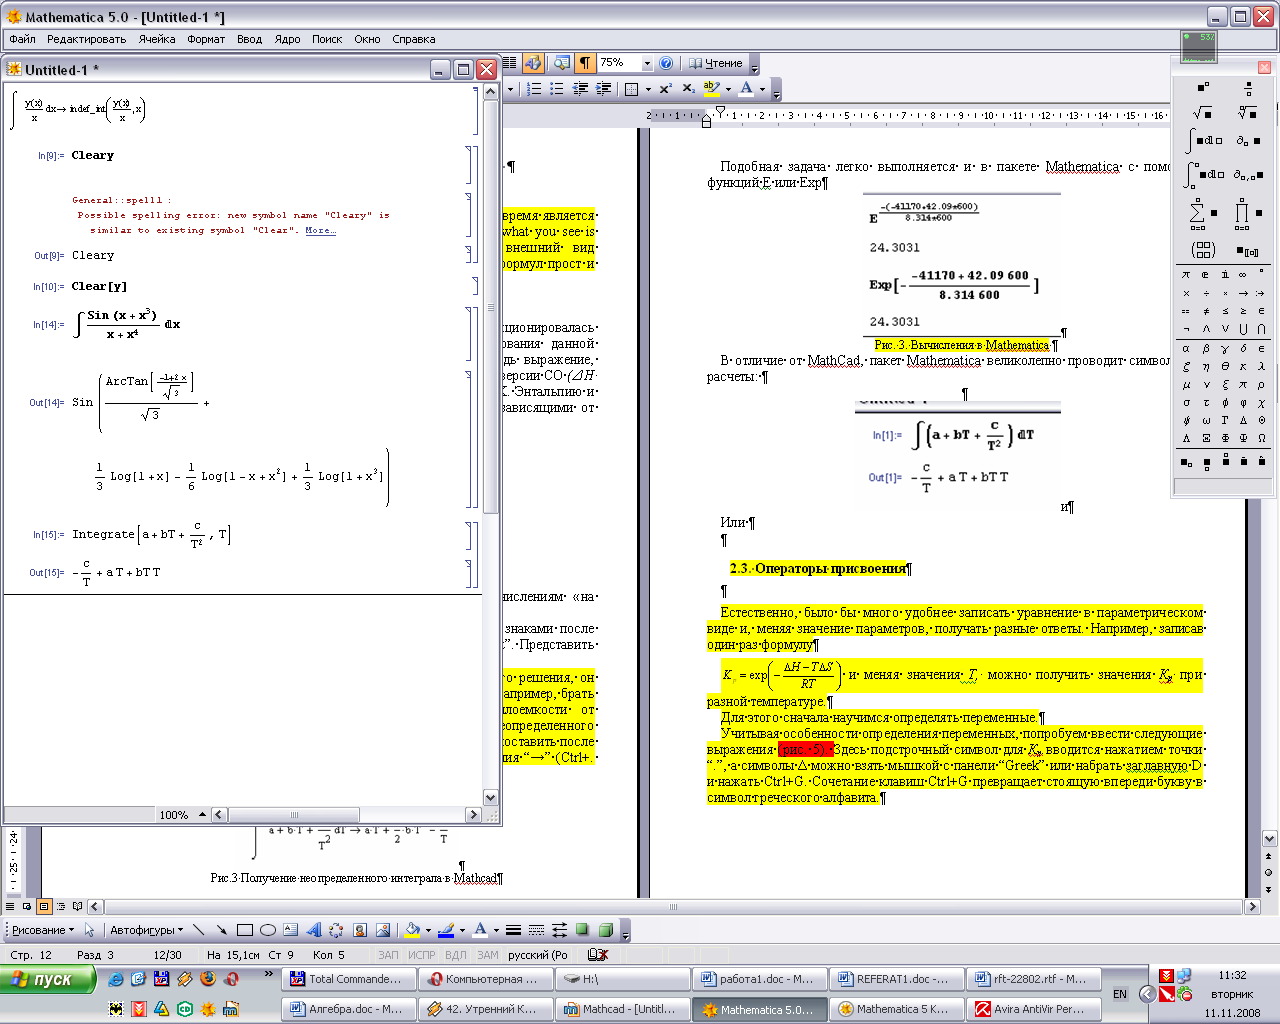Insert nth root template from palette

pos(1247,112)
